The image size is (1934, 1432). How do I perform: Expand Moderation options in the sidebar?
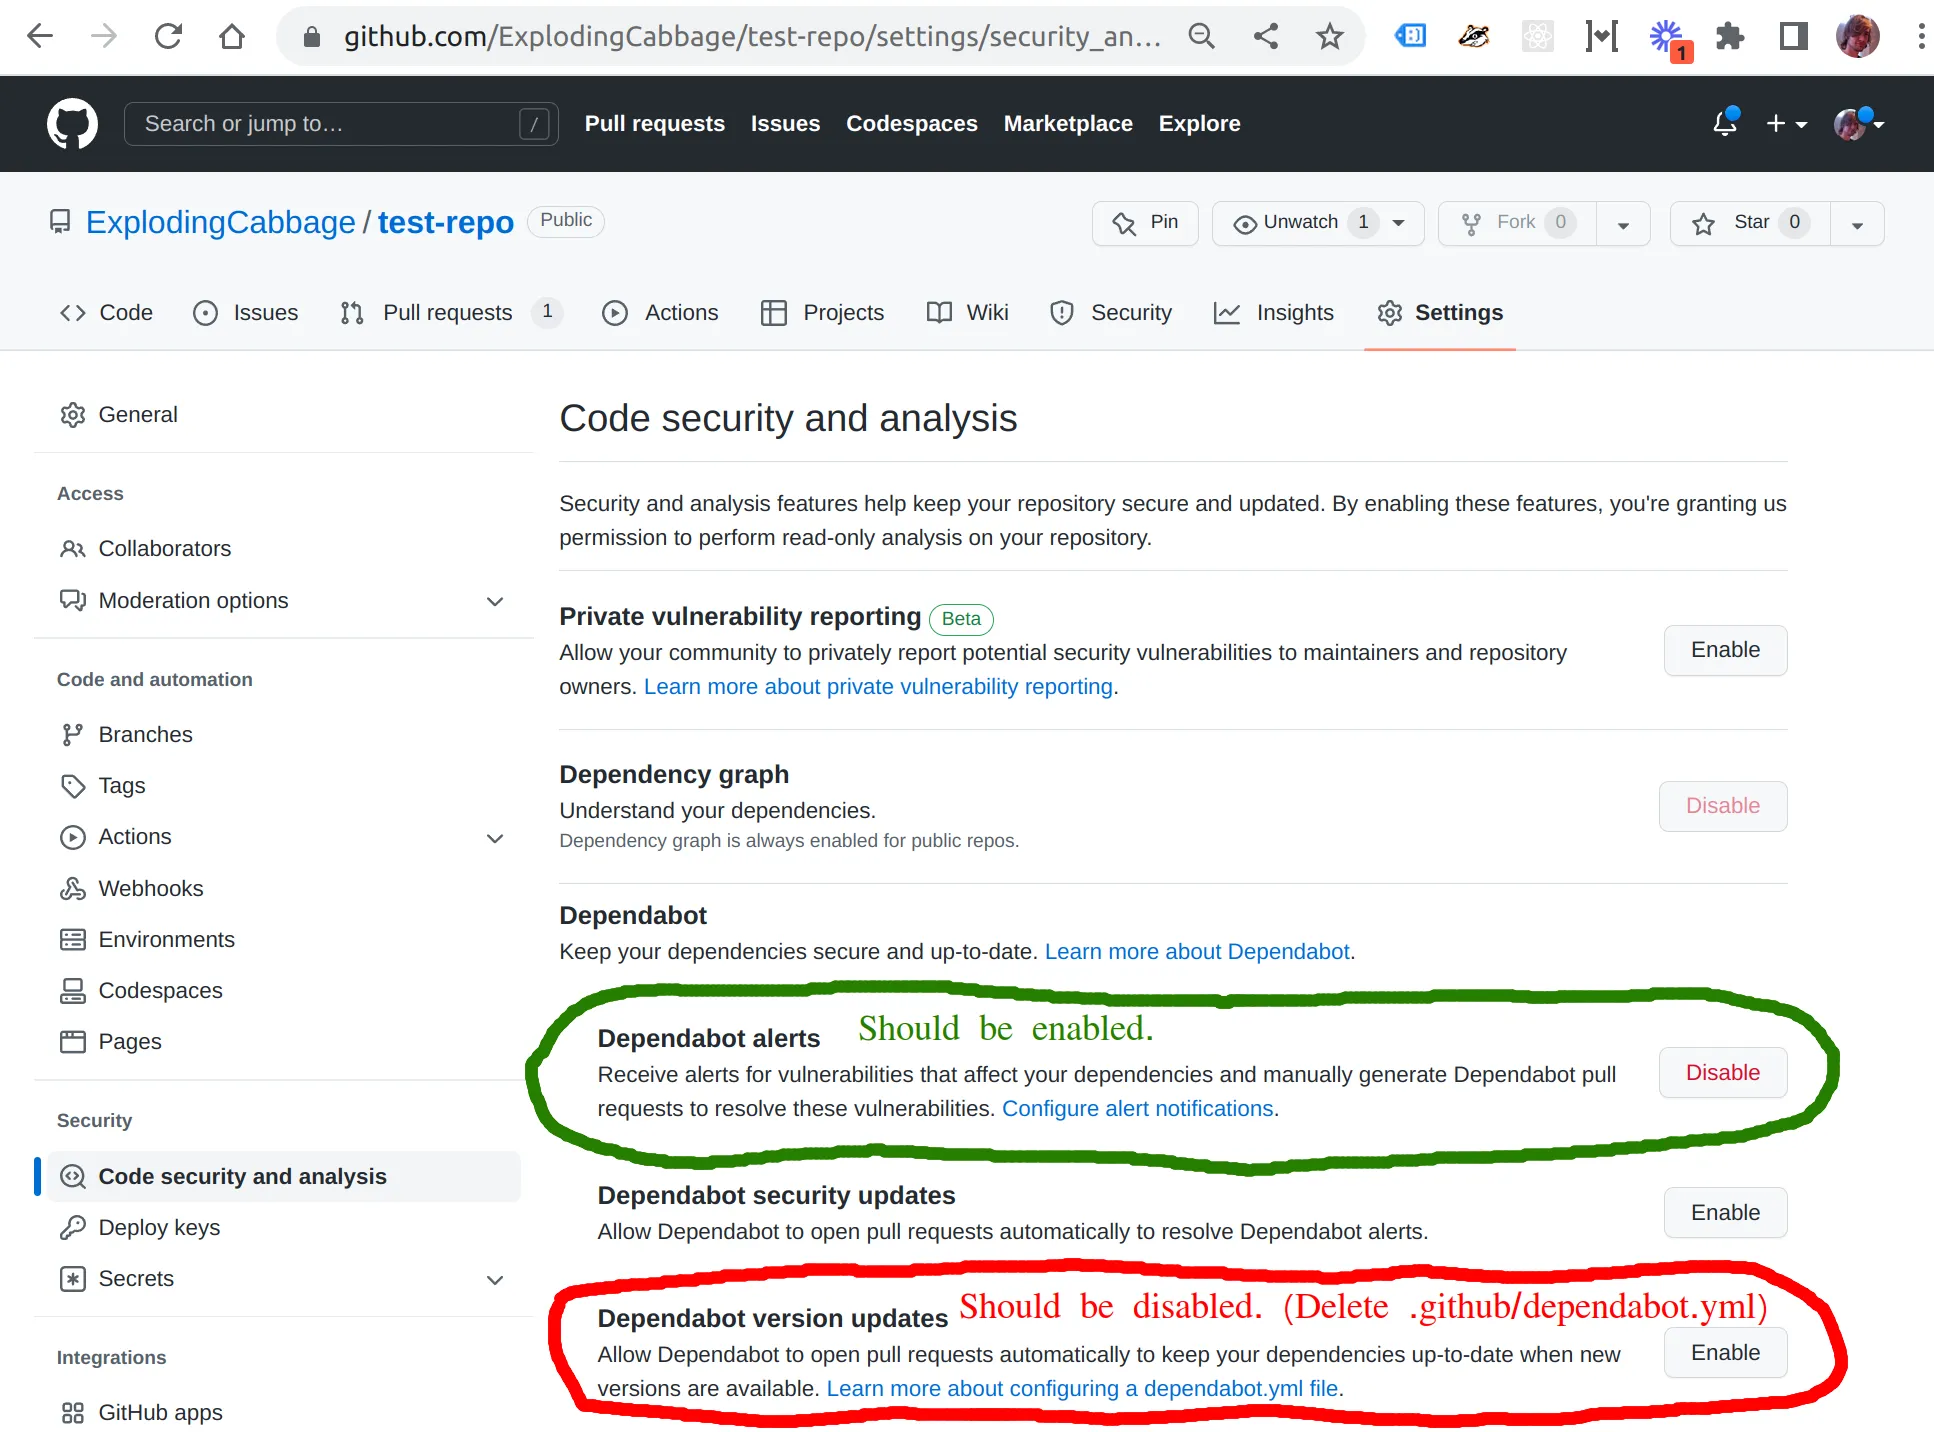(494, 601)
